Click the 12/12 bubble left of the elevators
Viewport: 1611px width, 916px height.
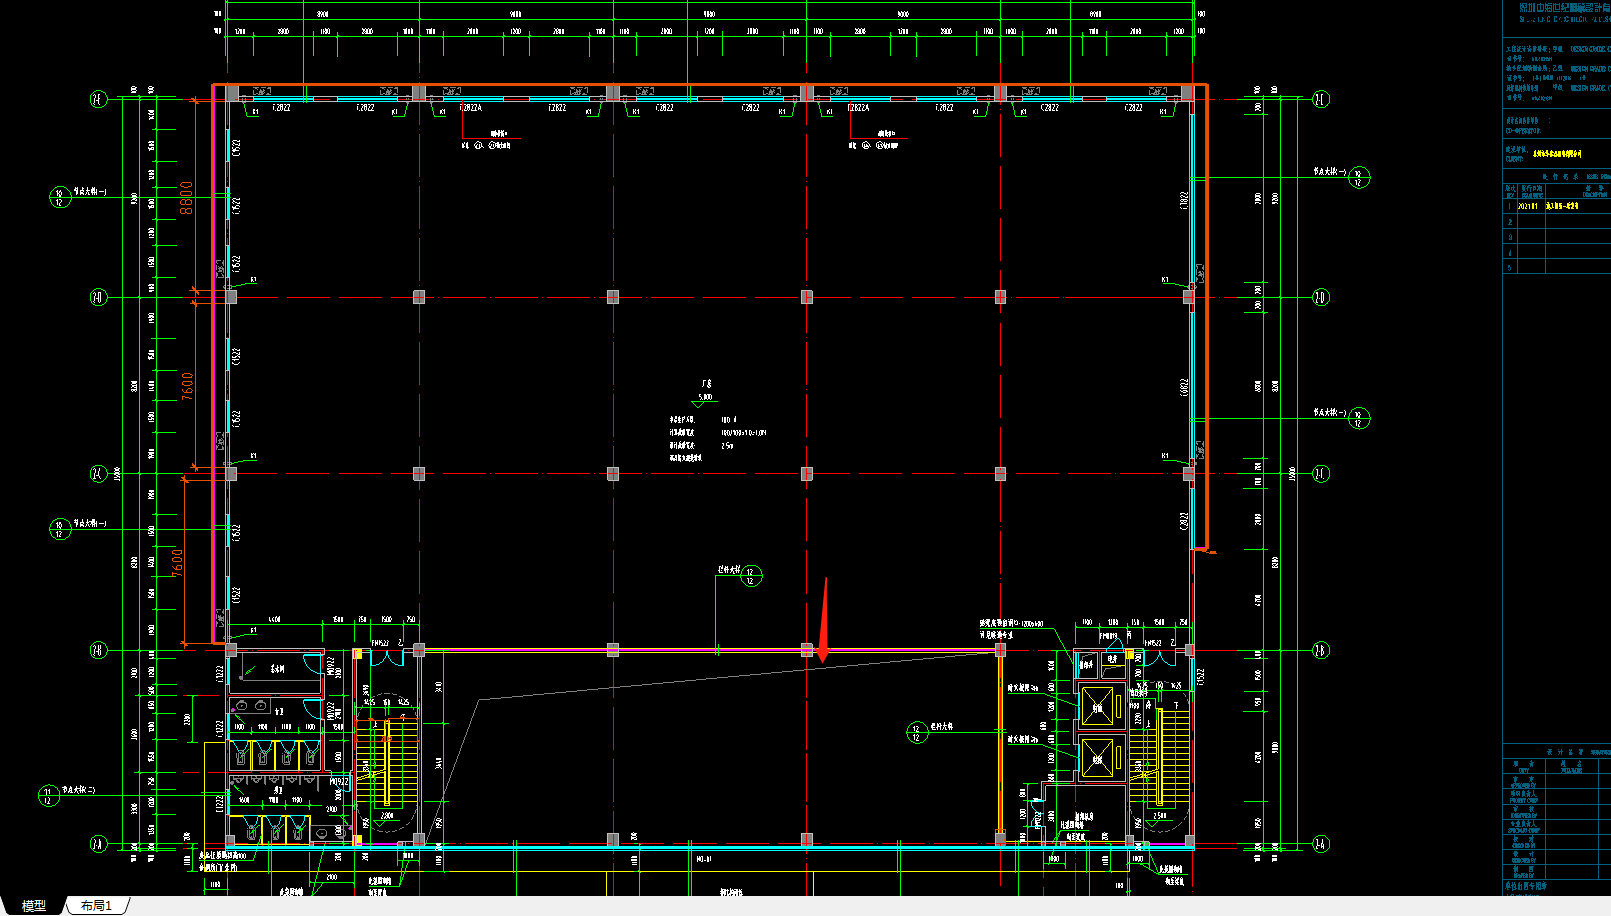point(917,733)
